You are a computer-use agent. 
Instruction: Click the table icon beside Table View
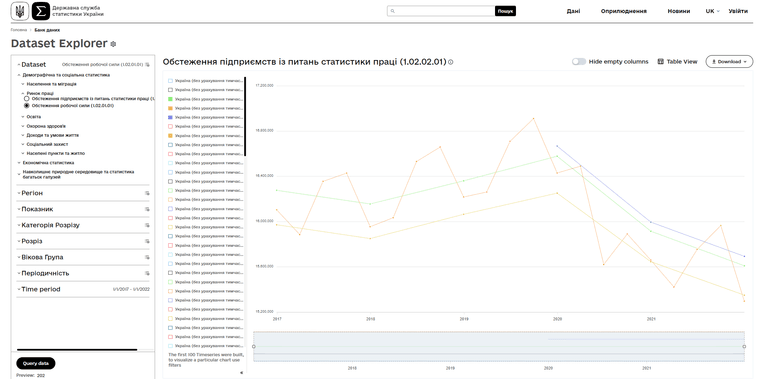[x=661, y=61]
